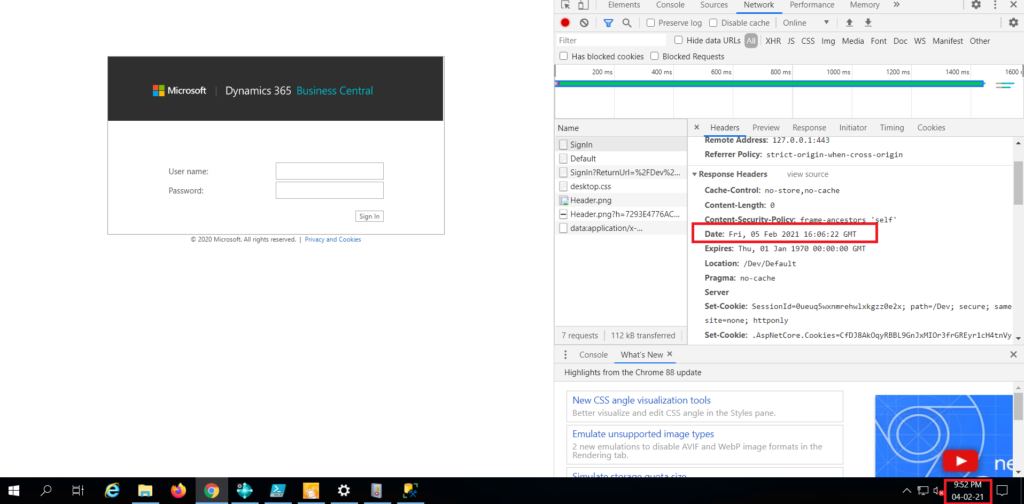Image resolution: width=1024 pixels, height=504 pixels.
Task: Filter requests by JS type
Action: click(791, 40)
